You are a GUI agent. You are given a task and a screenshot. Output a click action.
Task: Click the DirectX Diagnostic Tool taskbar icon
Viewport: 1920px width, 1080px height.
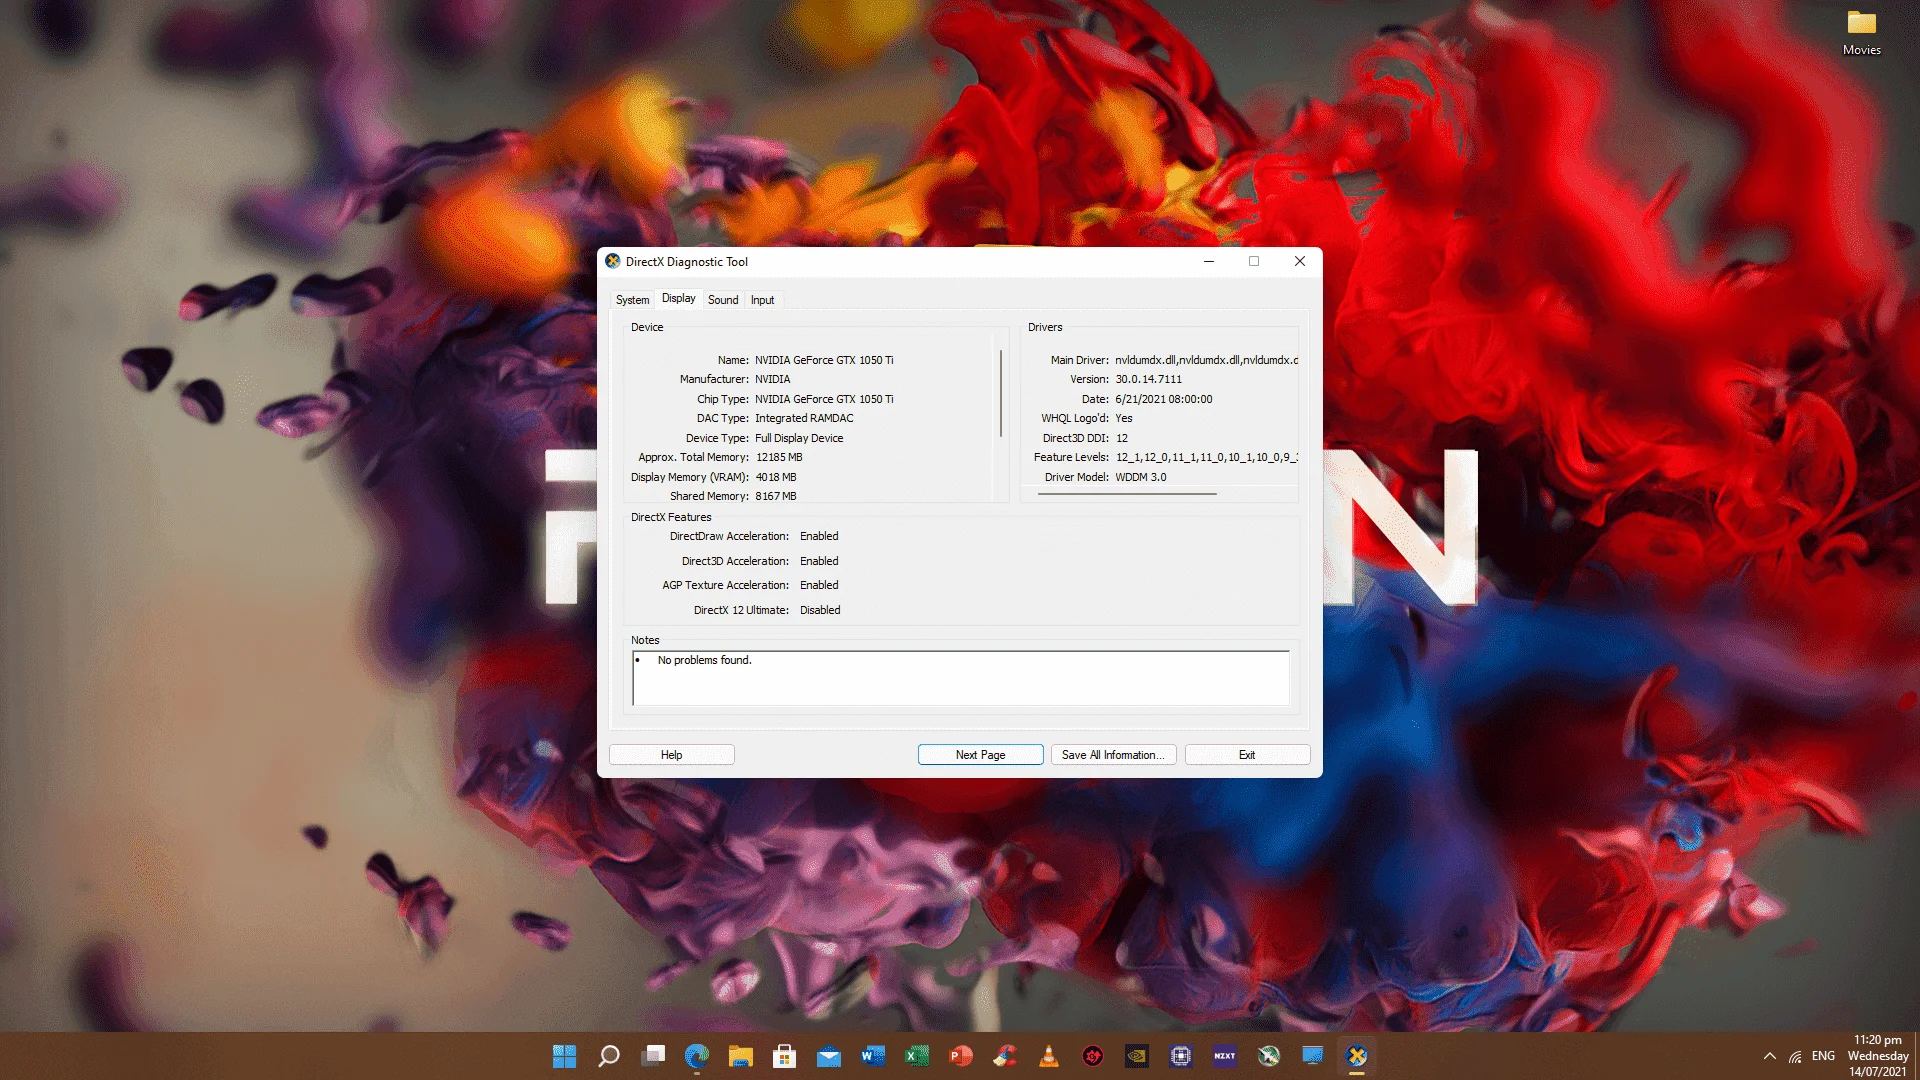[1357, 1056]
